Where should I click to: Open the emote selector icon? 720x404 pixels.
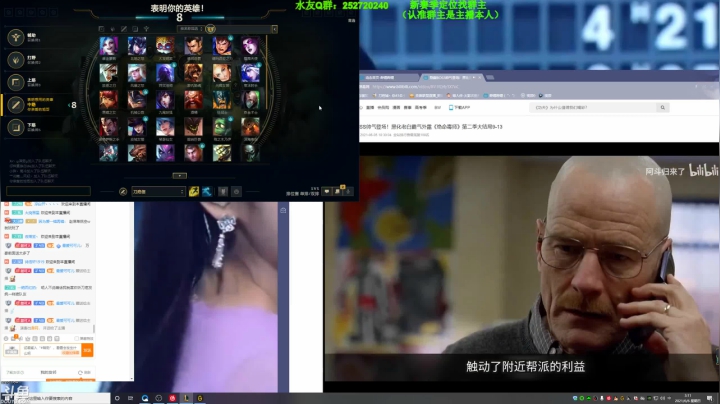click(236, 191)
